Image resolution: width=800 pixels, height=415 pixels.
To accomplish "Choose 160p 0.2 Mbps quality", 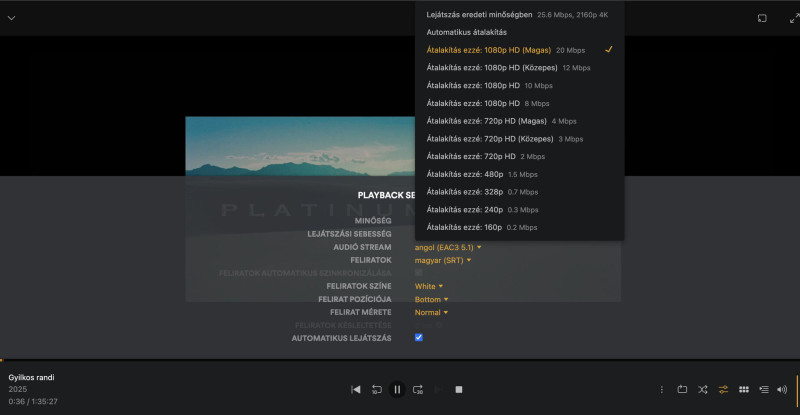I will [519, 227].
